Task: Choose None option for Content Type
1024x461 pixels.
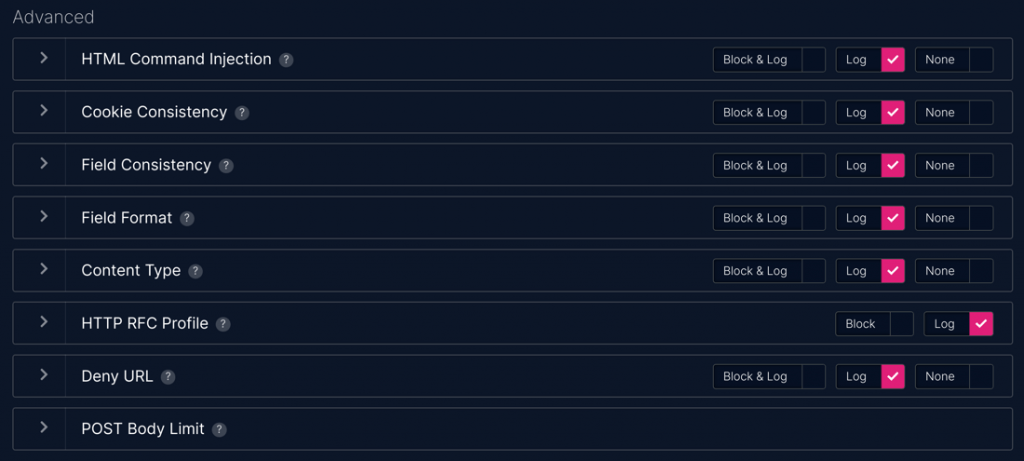Action: pyautogui.click(x=981, y=271)
